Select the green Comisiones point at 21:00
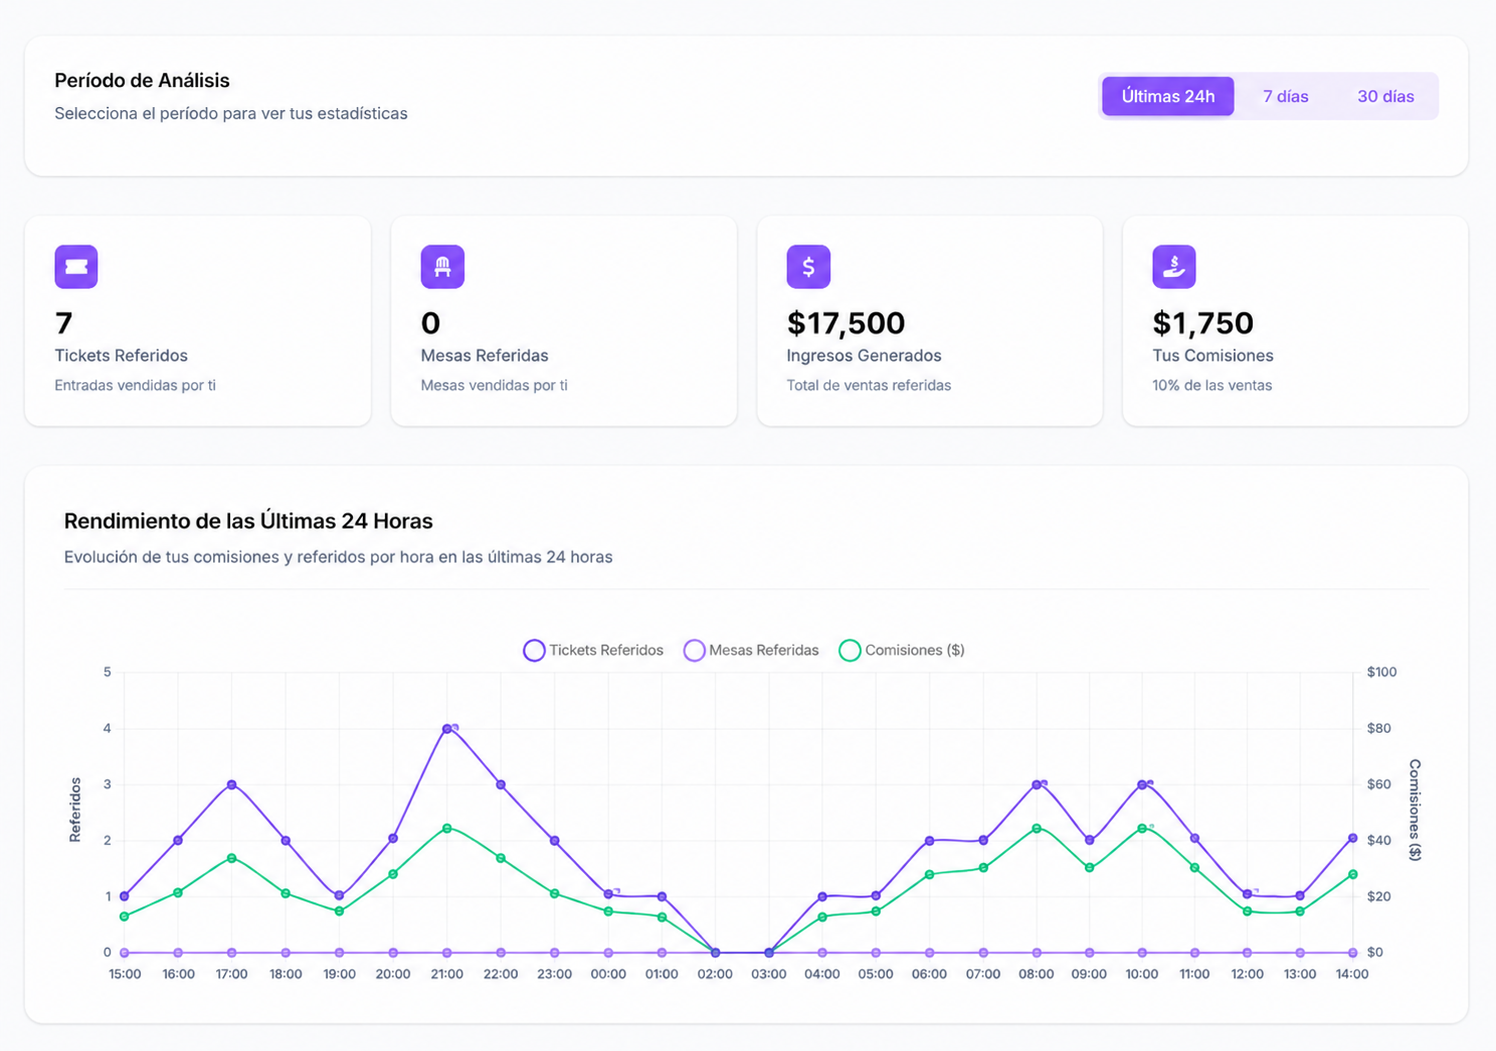The width and height of the screenshot is (1496, 1051). click(447, 828)
